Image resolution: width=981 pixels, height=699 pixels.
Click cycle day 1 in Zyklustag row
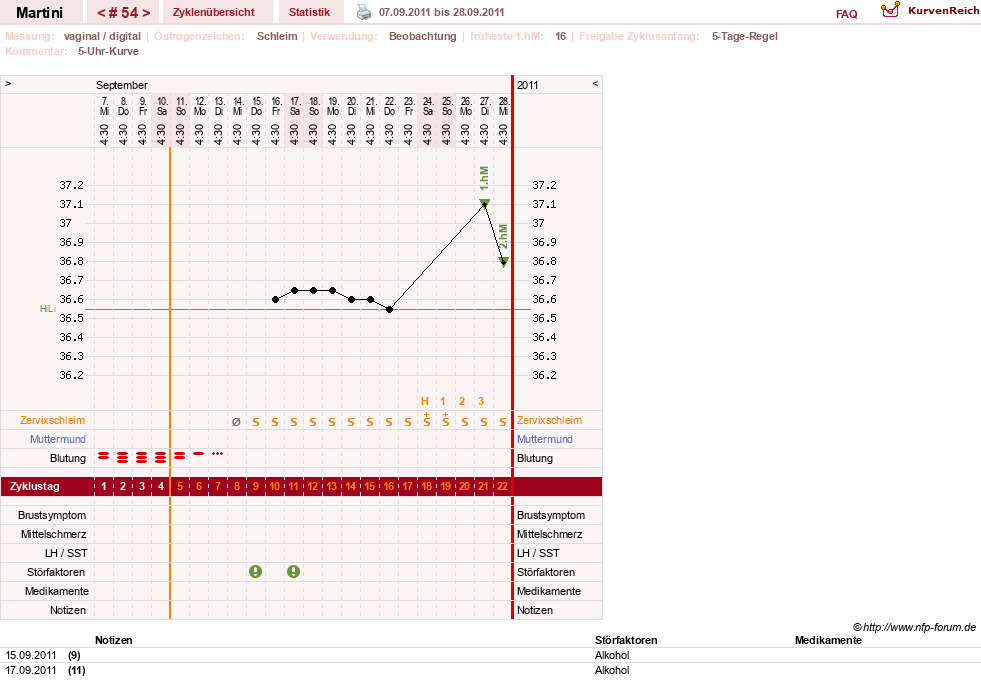pos(104,486)
